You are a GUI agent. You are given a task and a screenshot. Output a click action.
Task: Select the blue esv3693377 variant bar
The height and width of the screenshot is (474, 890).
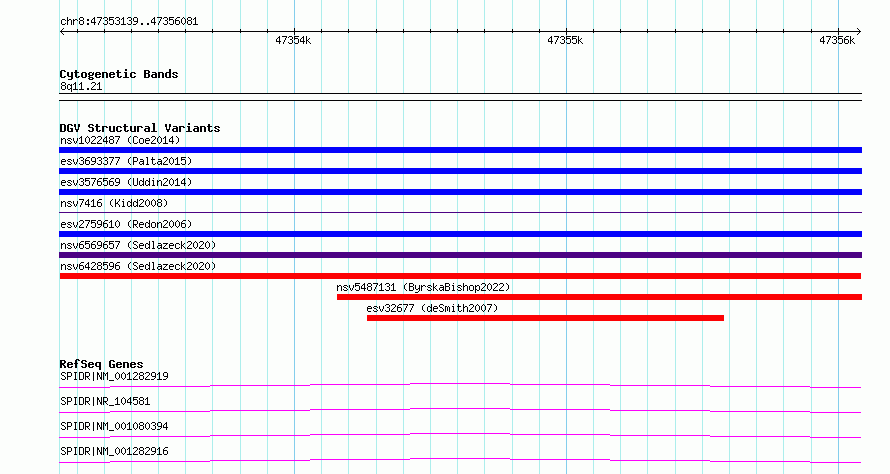point(460,171)
